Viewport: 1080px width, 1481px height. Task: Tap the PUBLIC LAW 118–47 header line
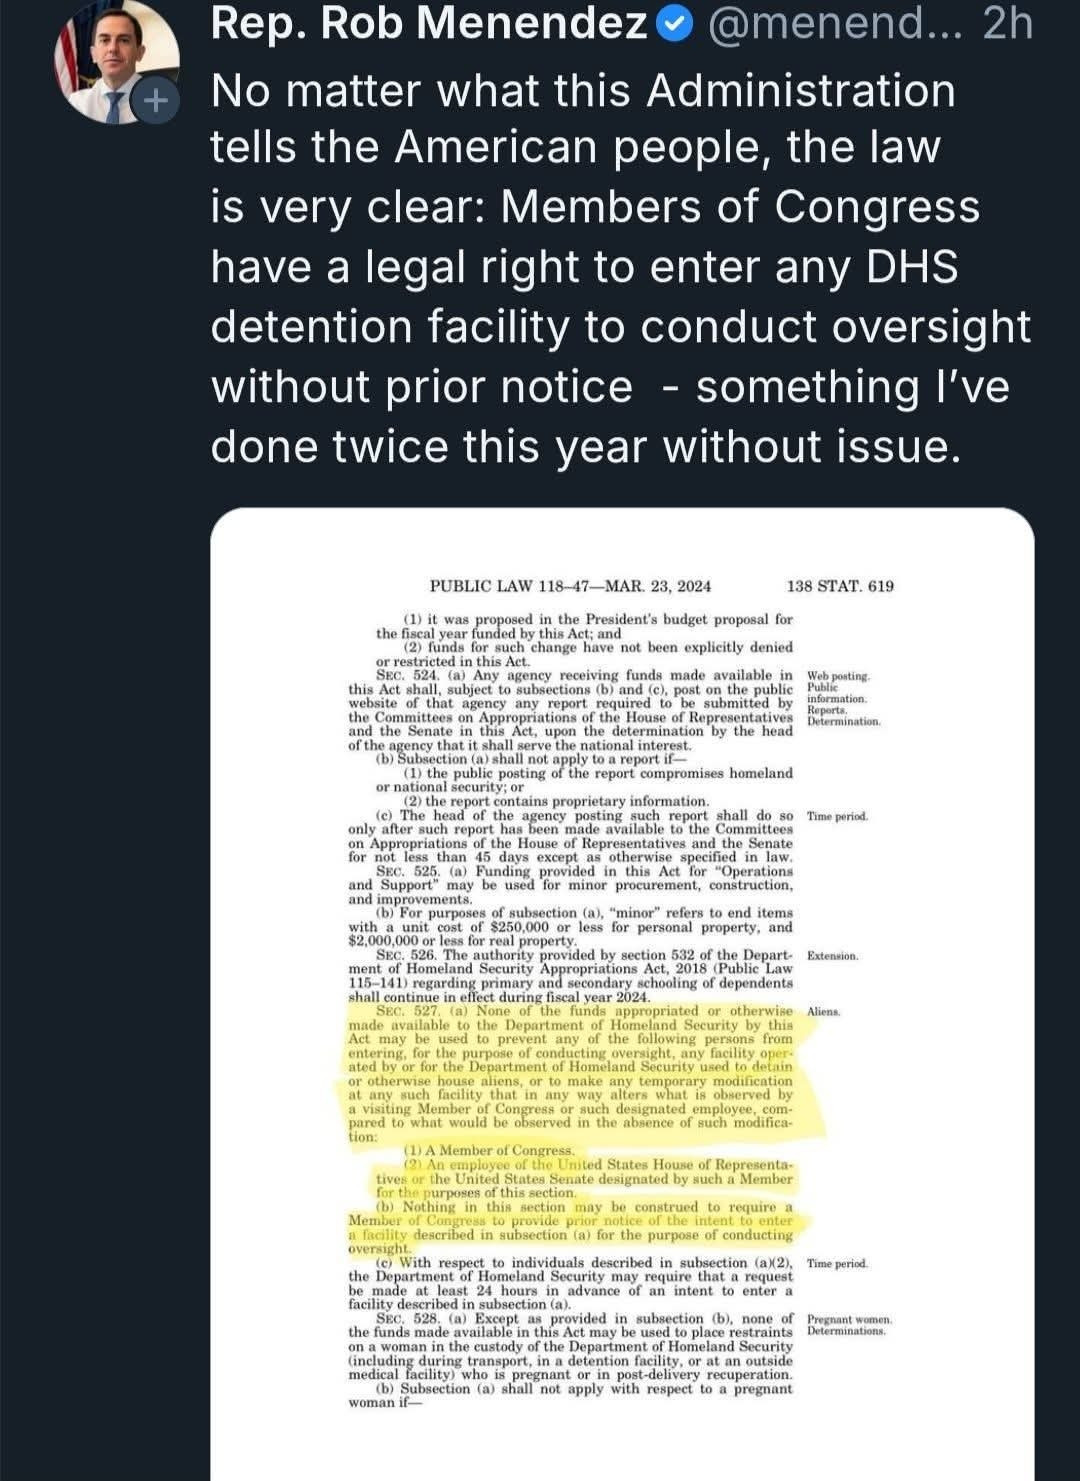[570, 586]
